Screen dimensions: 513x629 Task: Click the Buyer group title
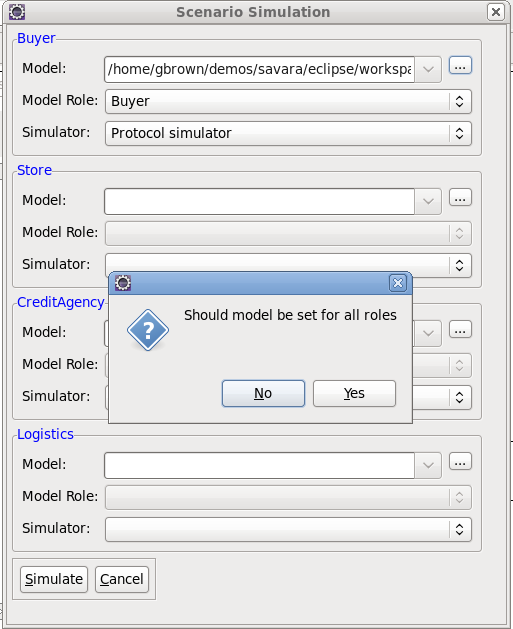coord(36,38)
